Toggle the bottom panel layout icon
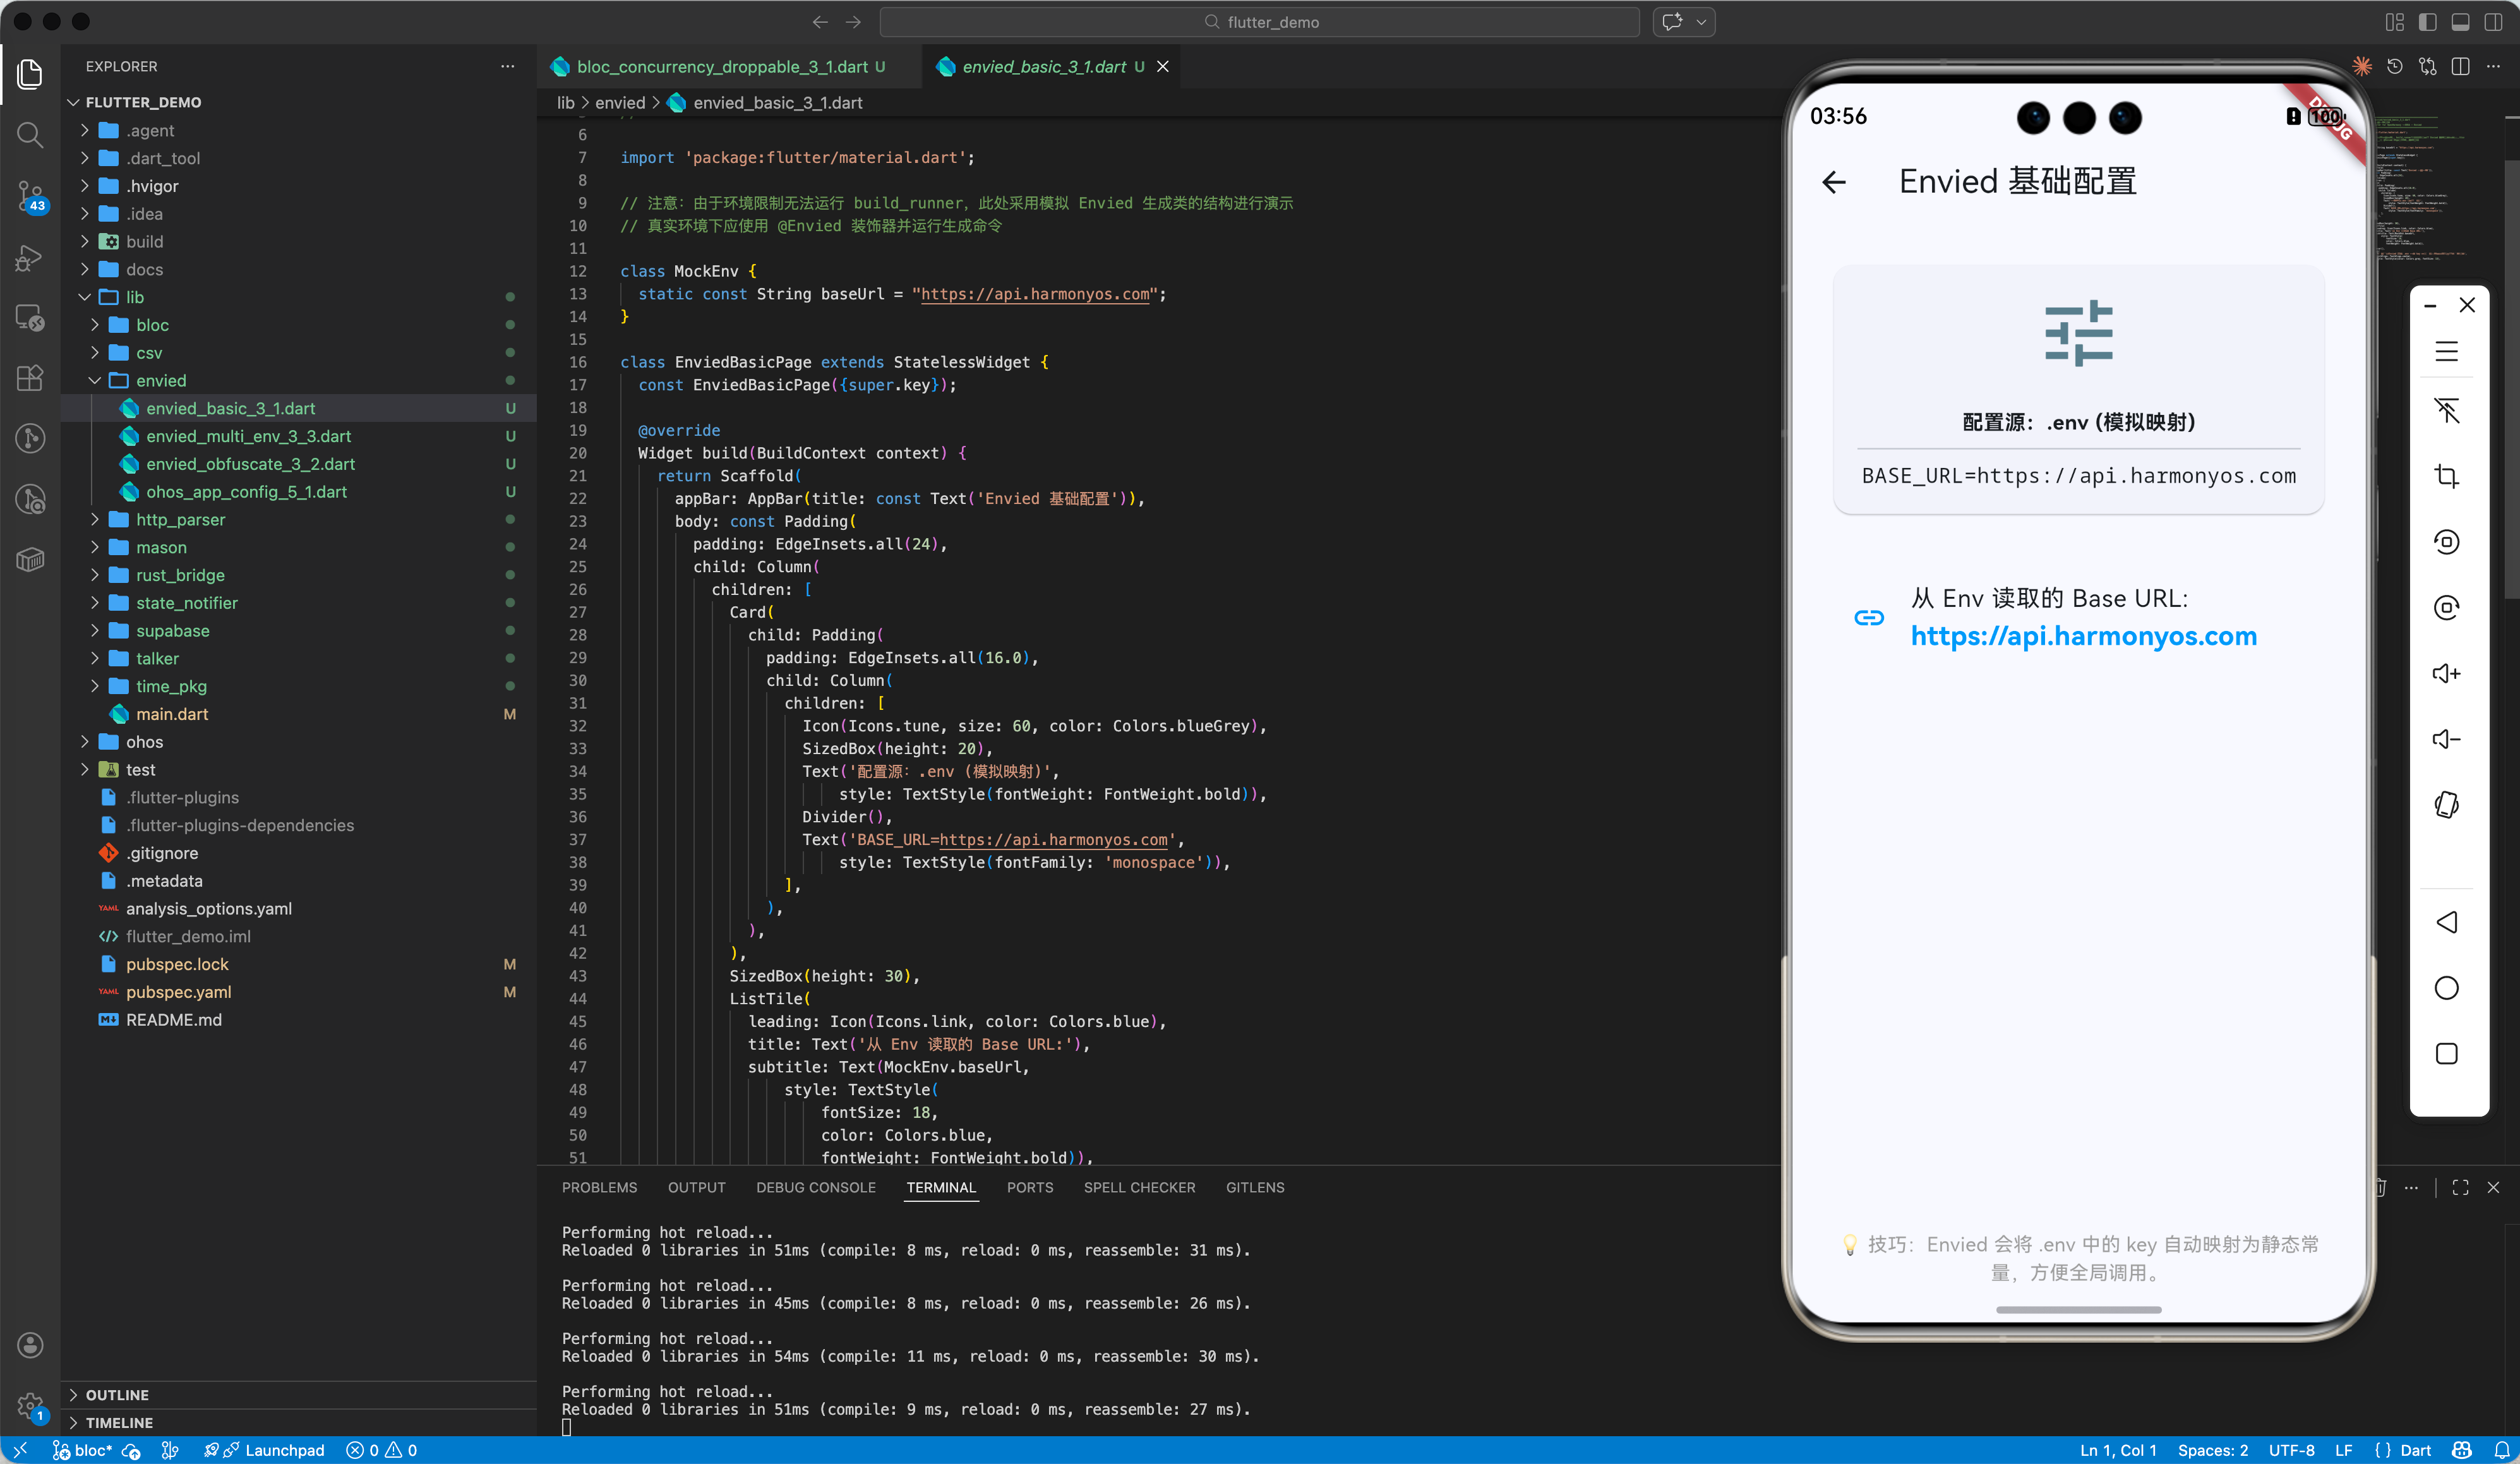 (2460, 22)
